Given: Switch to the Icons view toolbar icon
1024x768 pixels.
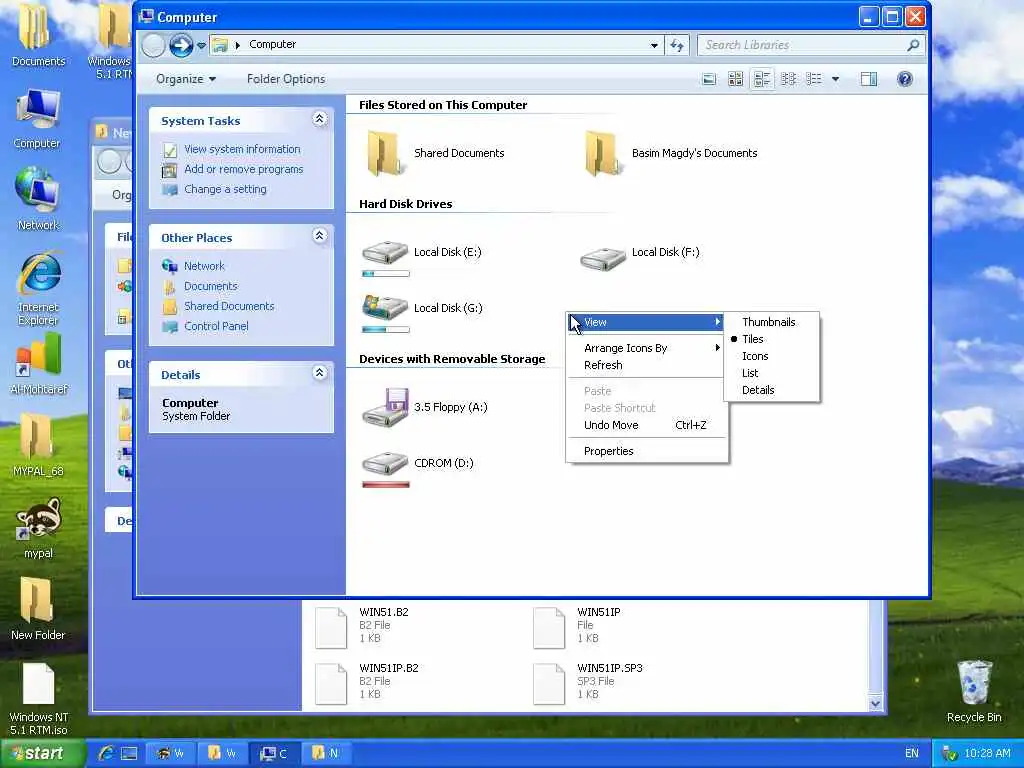Looking at the screenshot, I should pyautogui.click(x=788, y=79).
